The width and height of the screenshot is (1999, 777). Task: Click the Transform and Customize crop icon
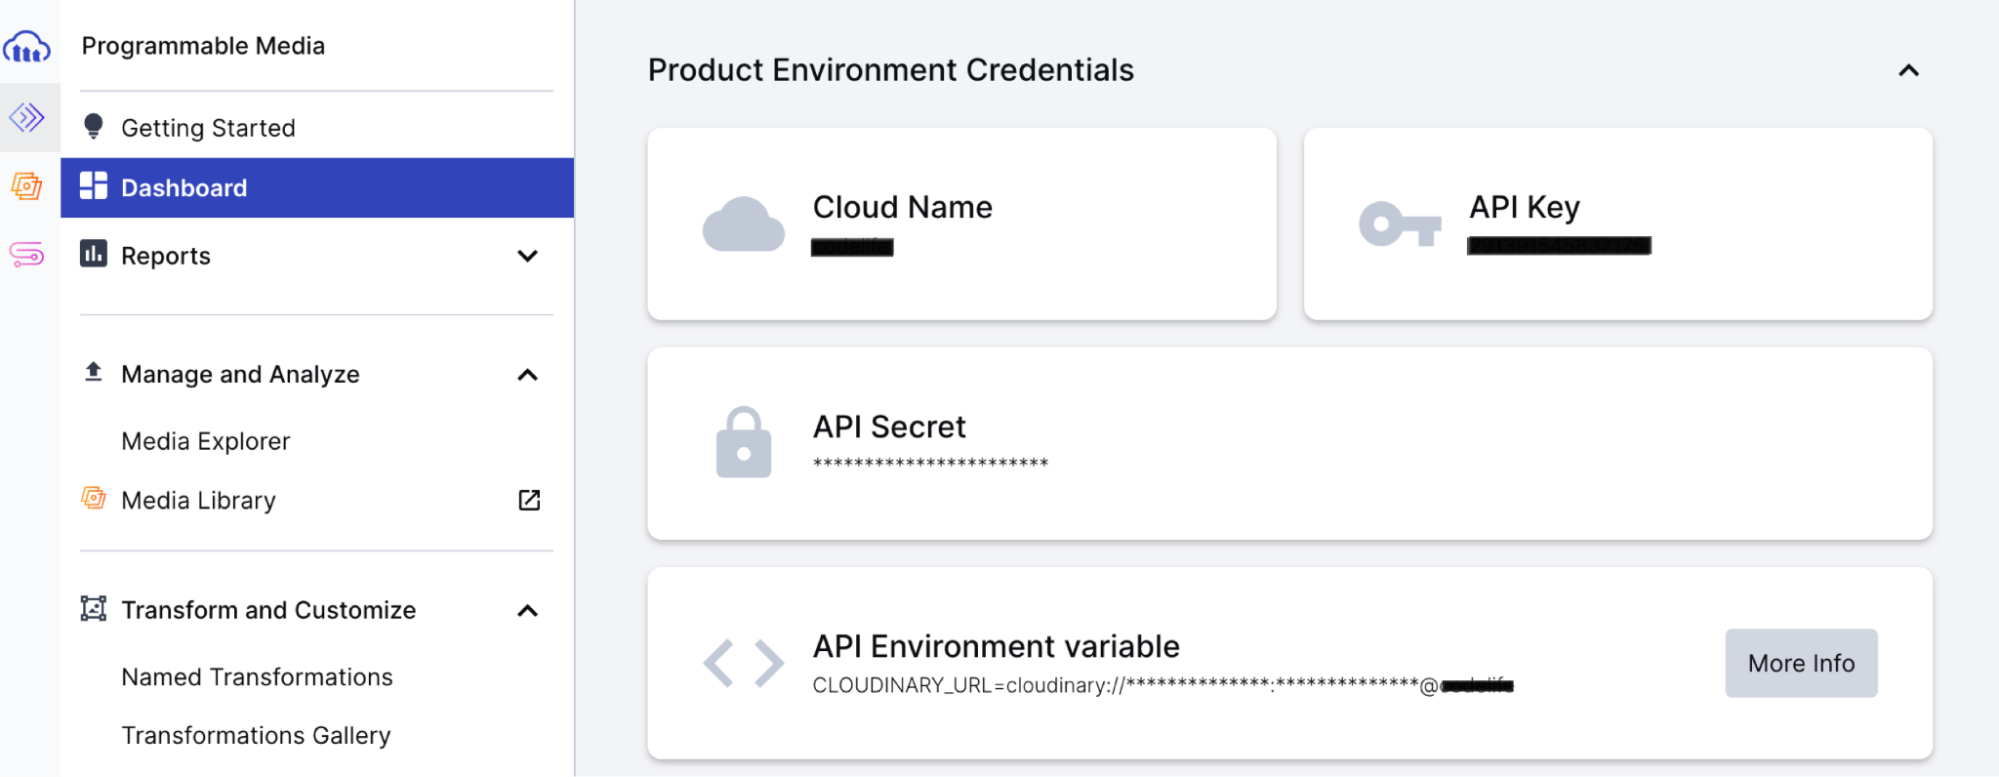click(93, 608)
